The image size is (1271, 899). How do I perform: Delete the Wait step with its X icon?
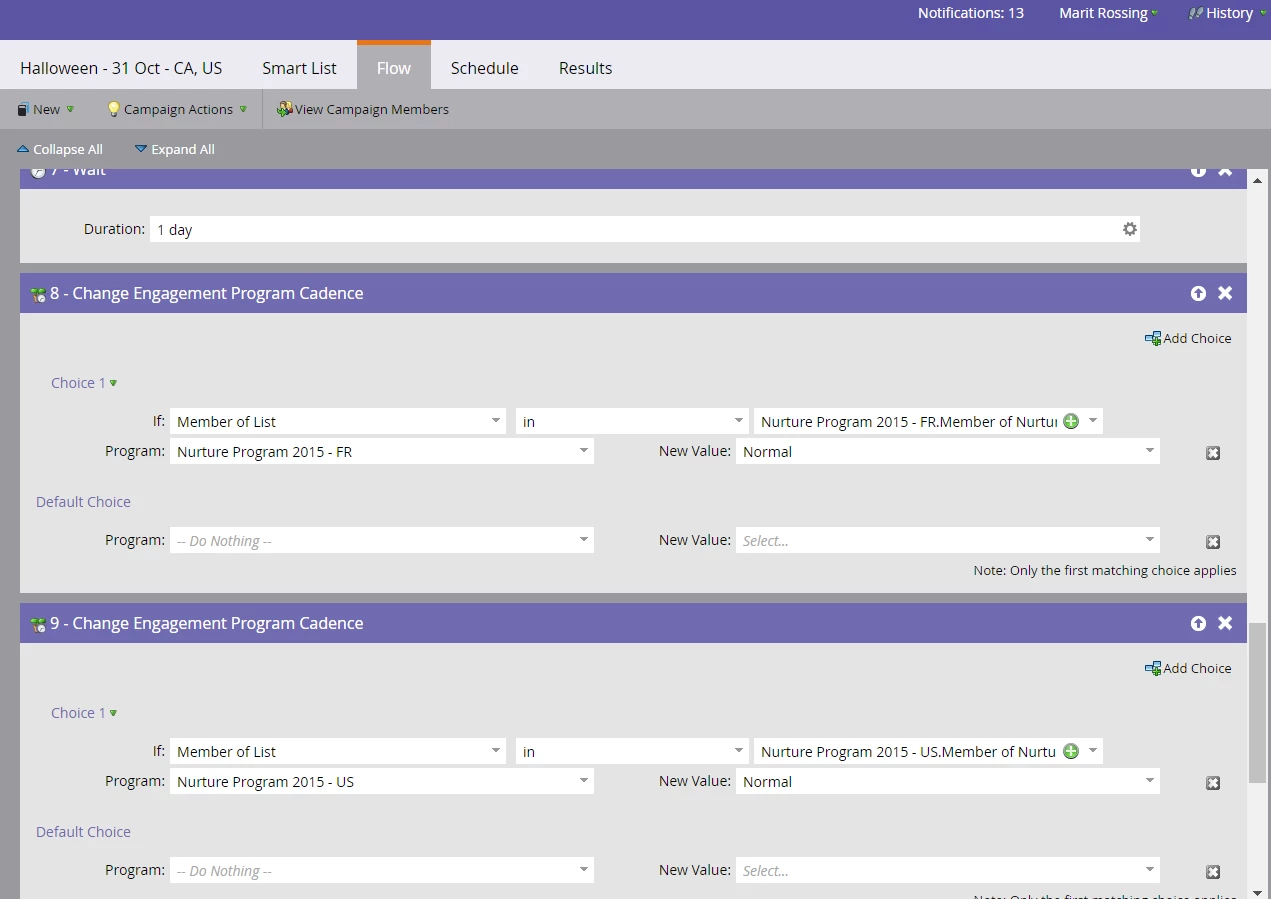click(x=1225, y=172)
